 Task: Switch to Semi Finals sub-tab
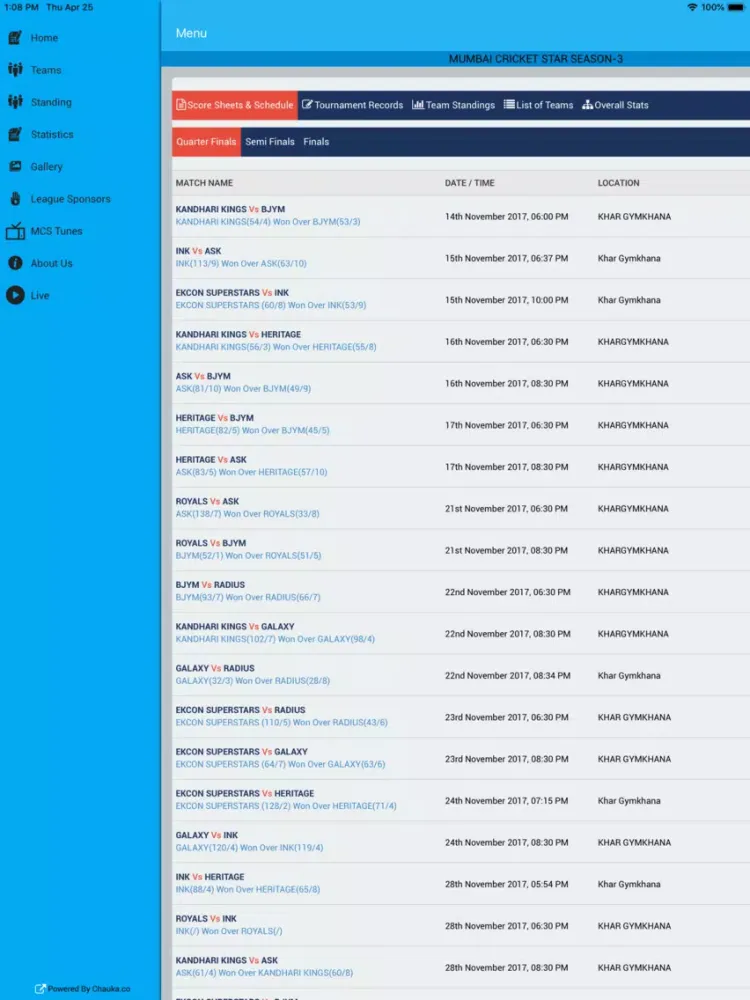(x=270, y=142)
